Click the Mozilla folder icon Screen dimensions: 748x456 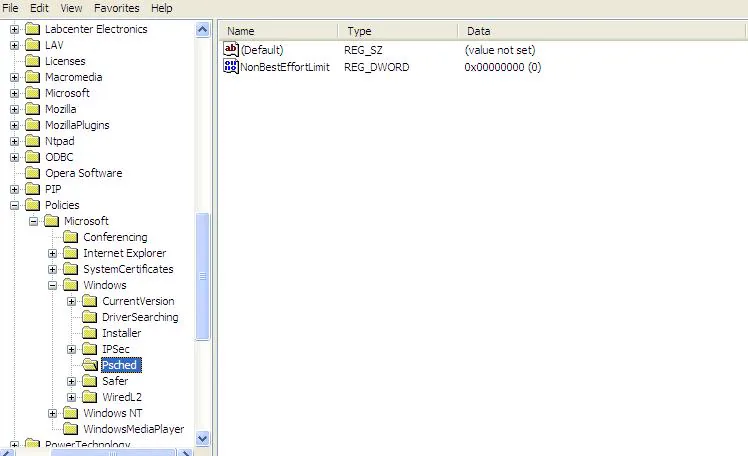(32, 109)
